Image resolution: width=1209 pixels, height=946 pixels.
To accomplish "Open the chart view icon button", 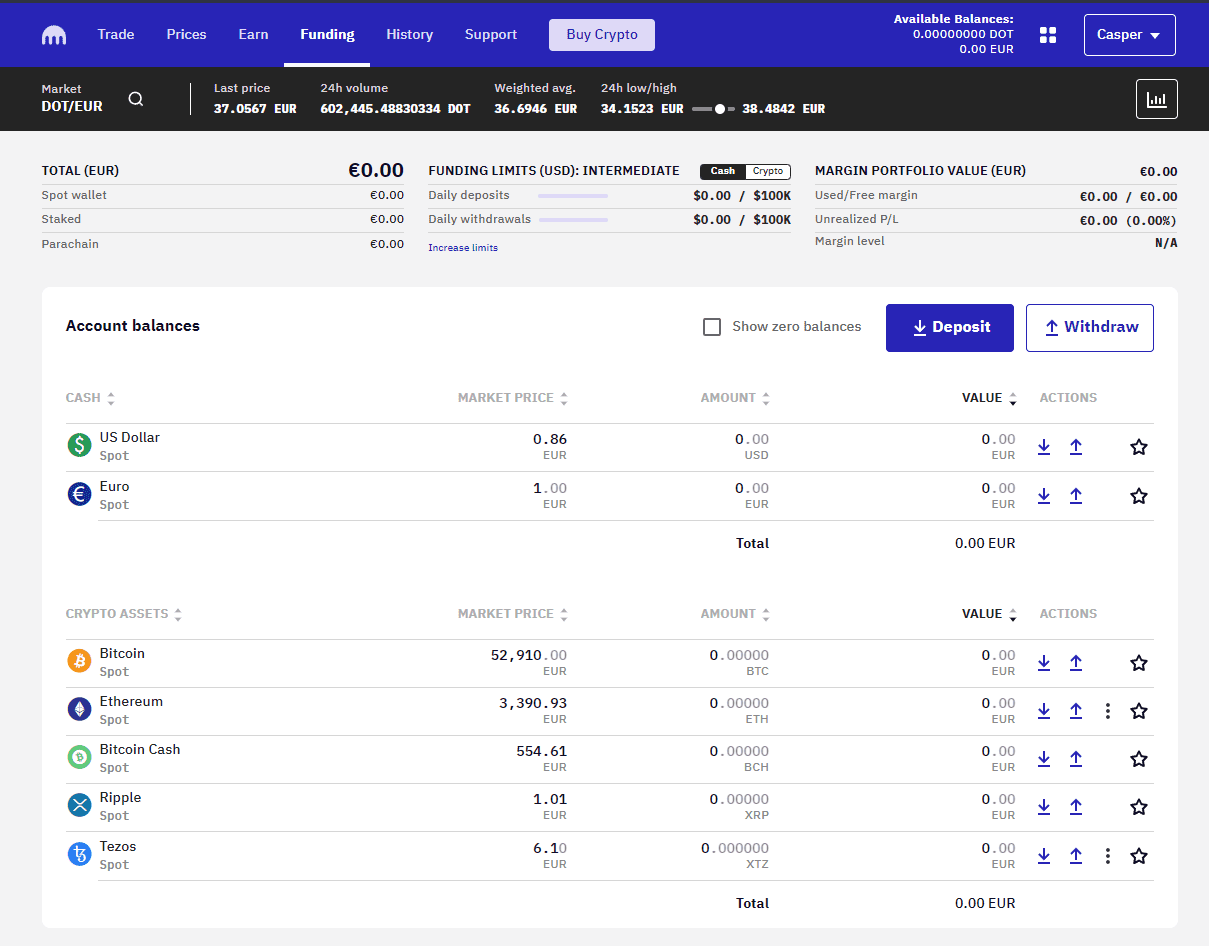I will (1157, 99).
